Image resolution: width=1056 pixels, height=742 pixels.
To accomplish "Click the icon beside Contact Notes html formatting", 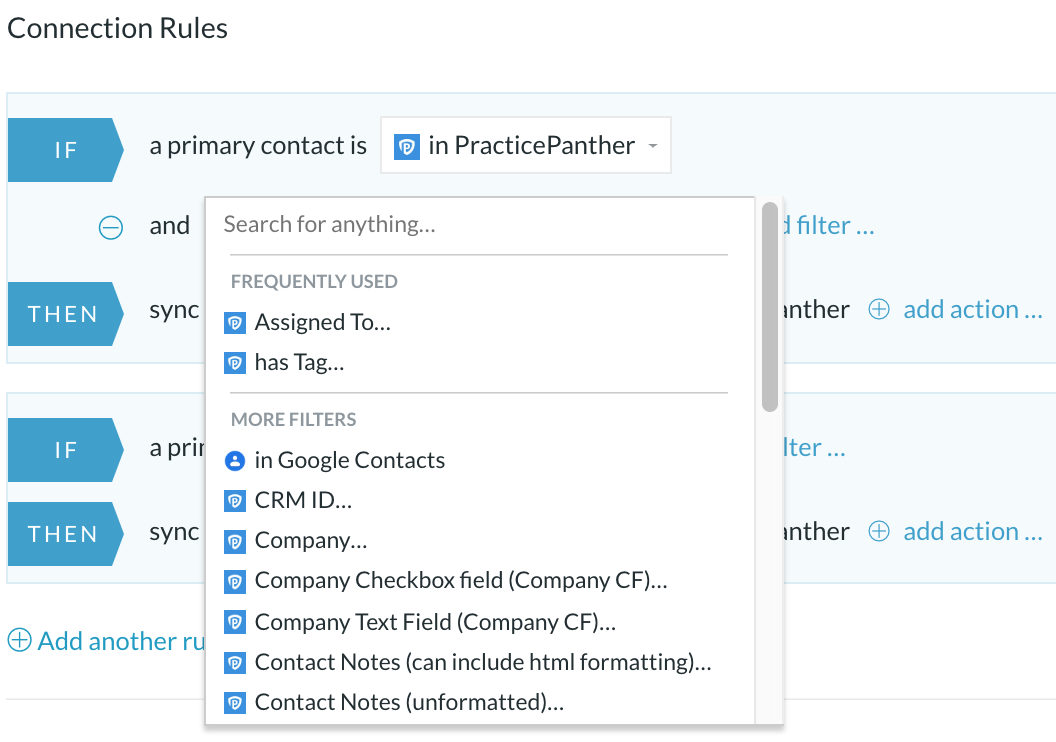I will click(234, 664).
